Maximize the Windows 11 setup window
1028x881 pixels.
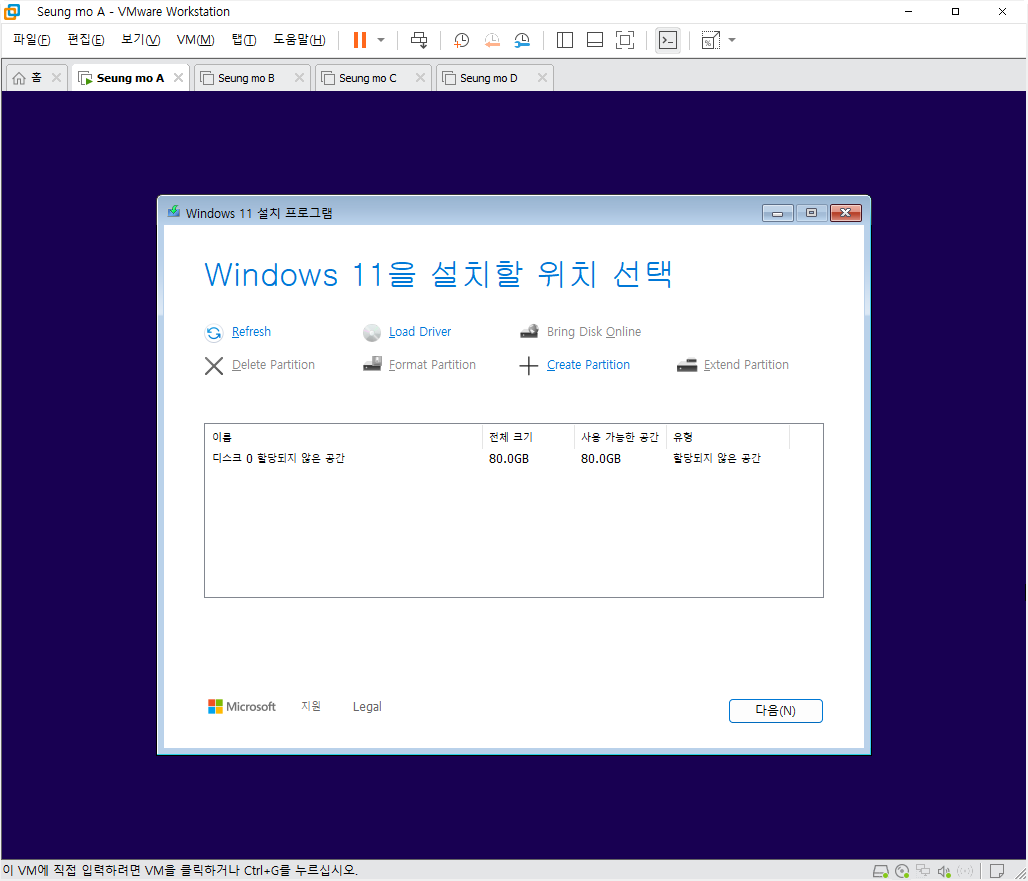click(811, 213)
